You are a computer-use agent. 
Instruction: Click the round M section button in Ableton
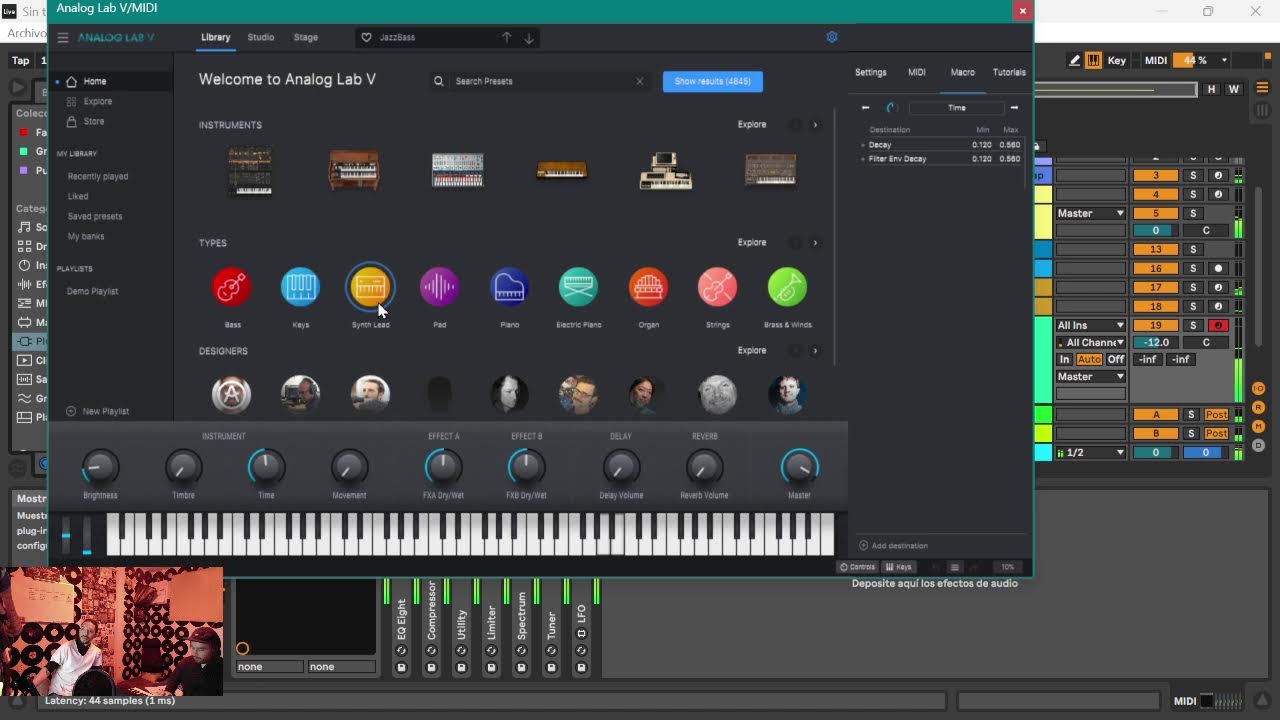(1259, 426)
